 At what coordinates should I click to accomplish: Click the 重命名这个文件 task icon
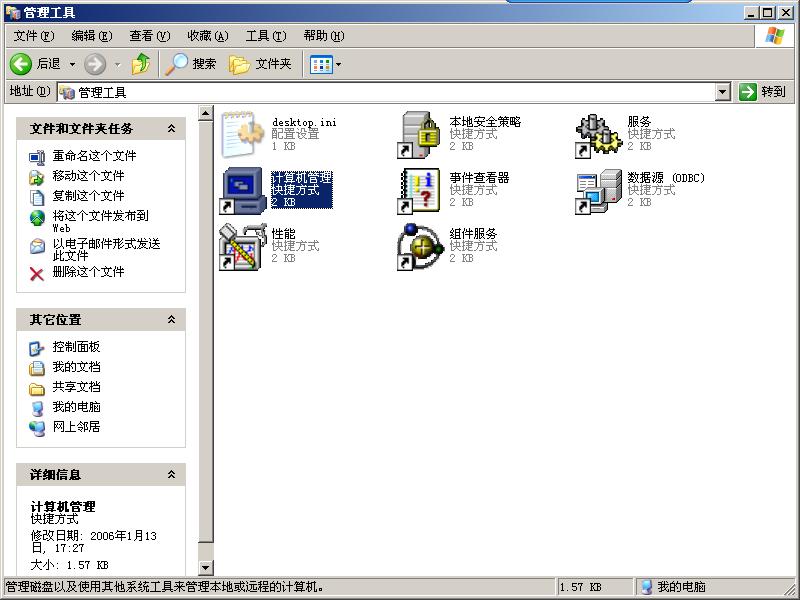37,157
